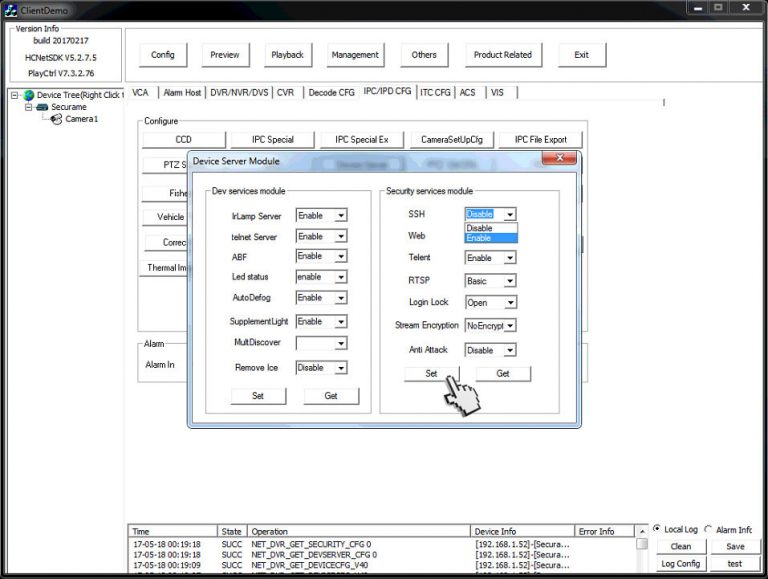Open the SupplementLight dropdown
Screen dimensions: 768x579
341,322
